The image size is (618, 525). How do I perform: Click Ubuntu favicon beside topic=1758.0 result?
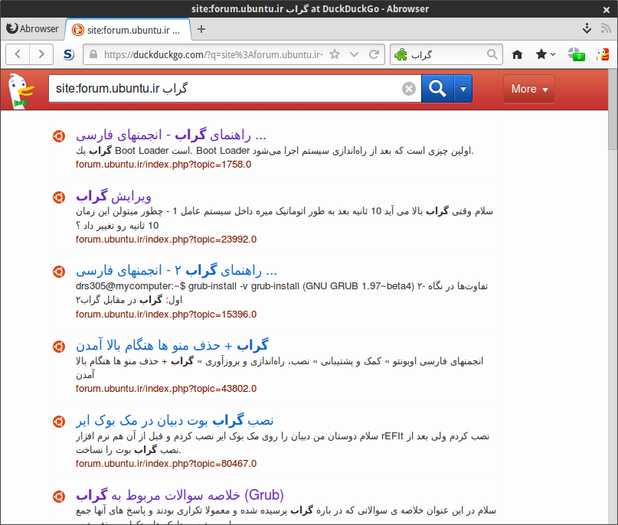(x=59, y=136)
